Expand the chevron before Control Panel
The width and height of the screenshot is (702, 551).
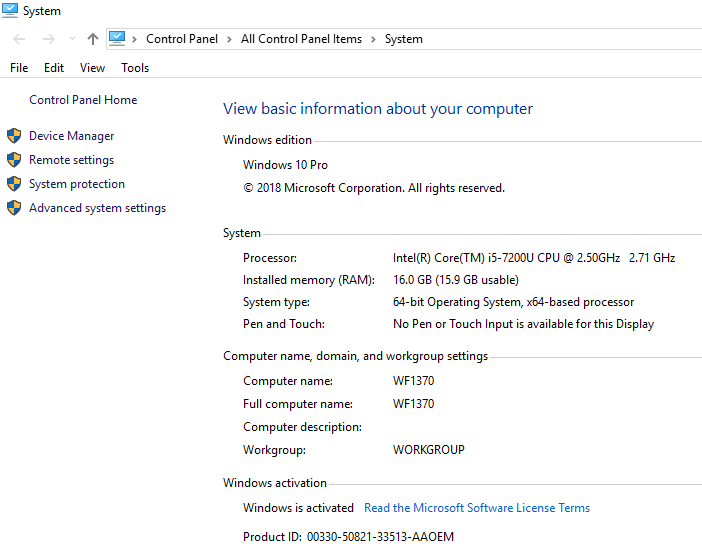pos(134,39)
